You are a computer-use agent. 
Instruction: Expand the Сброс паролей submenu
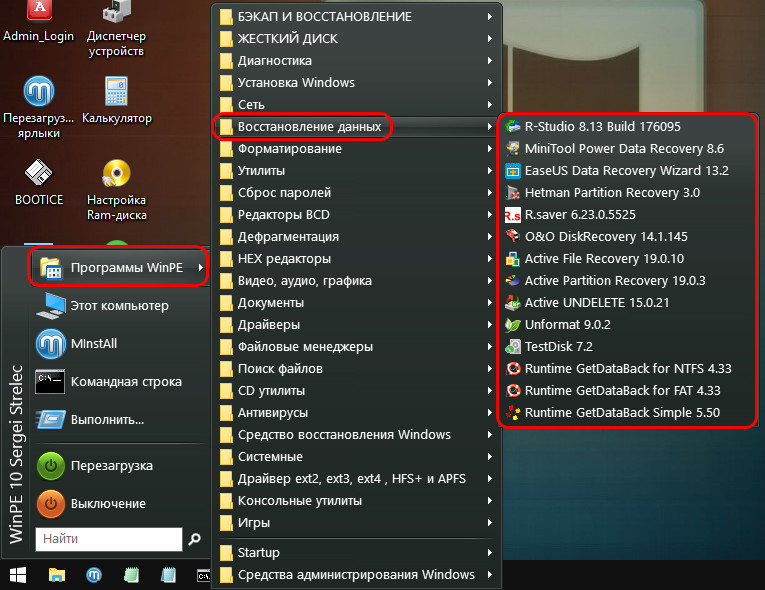(x=357, y=192)
